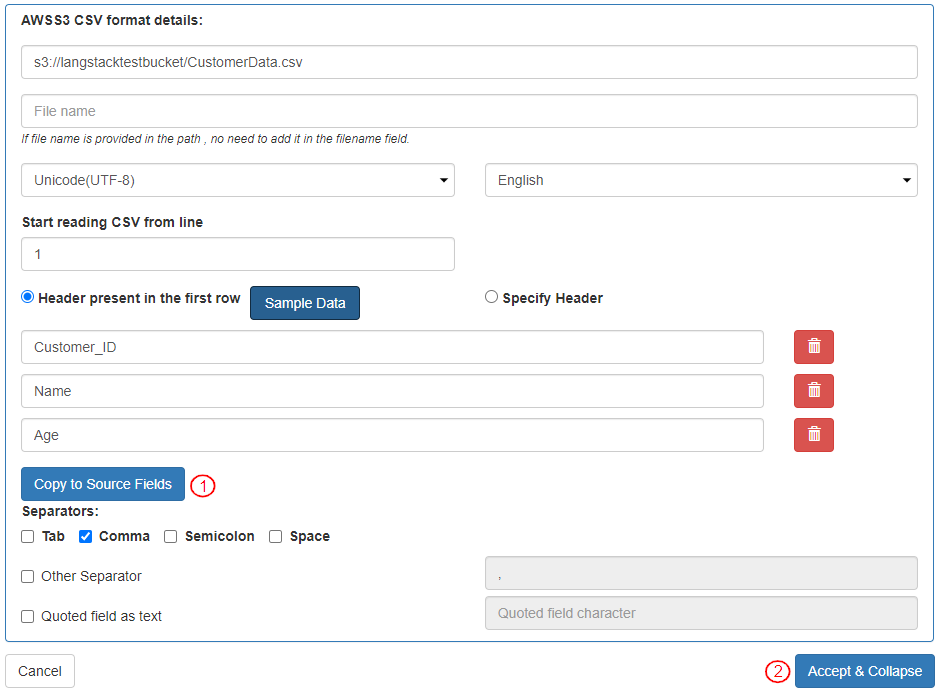Choose the Specify Header radio option
Image resolution: width=940 pixels, height=693 pixels.
tap(491, 297)
